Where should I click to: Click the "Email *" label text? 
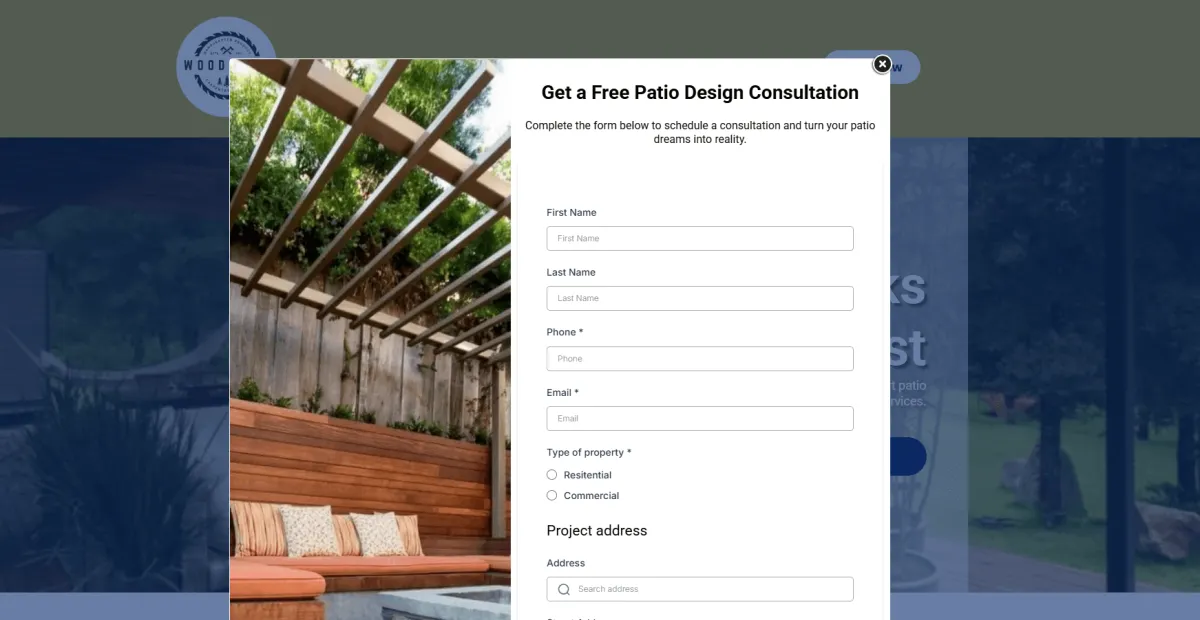pyautogui.click(x=563, y=393)
